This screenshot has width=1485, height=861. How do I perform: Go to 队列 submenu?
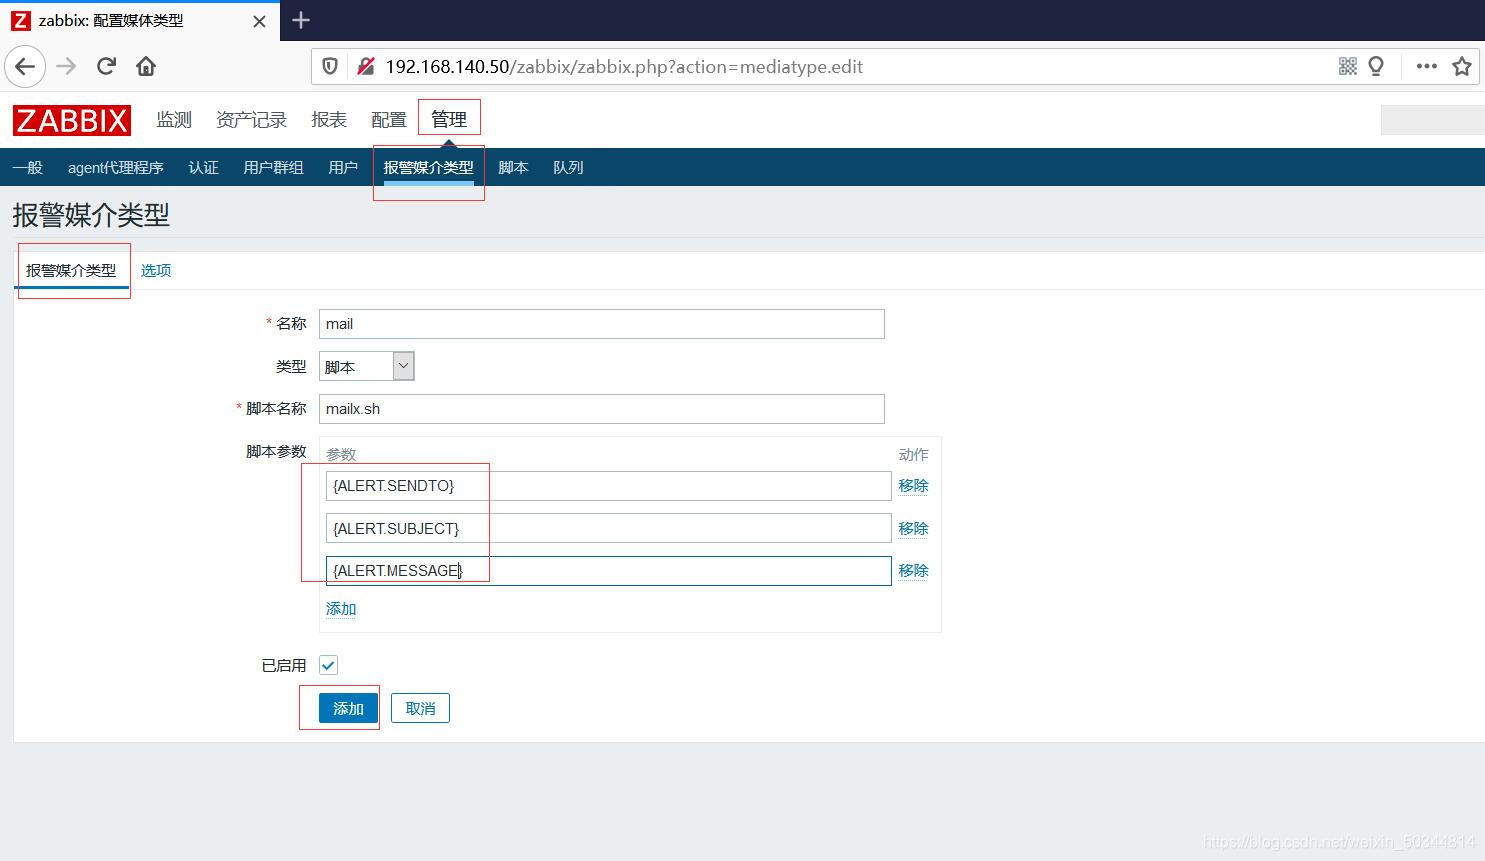tap(568, 167)
